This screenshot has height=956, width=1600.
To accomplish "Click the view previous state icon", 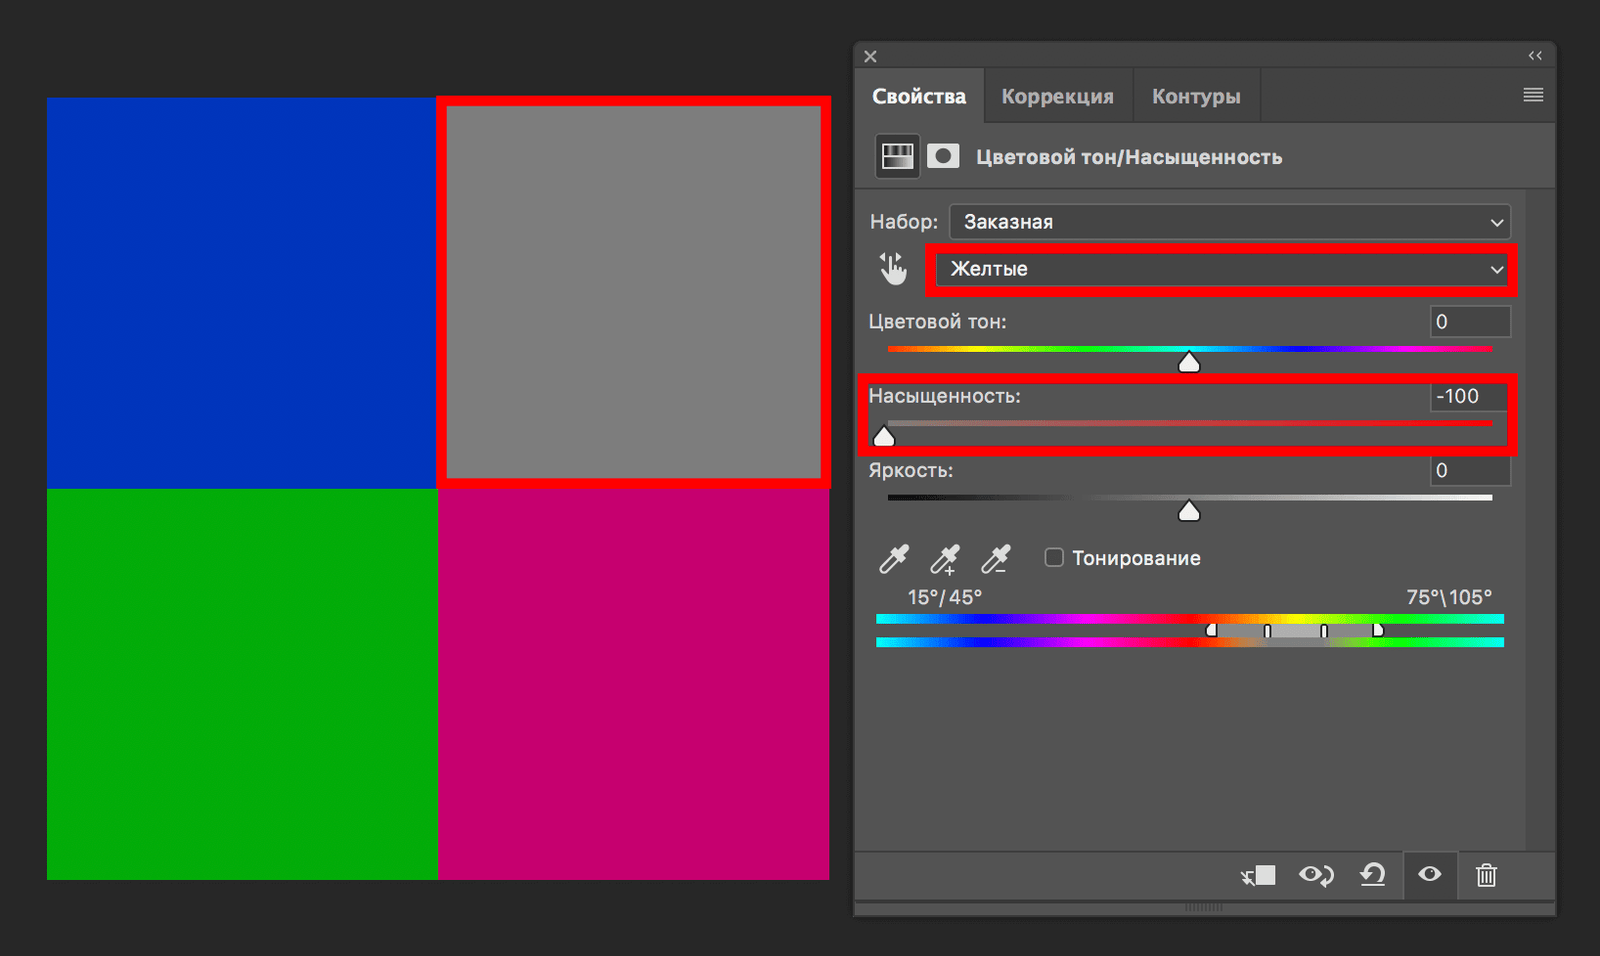I will tap(1316, 876).
